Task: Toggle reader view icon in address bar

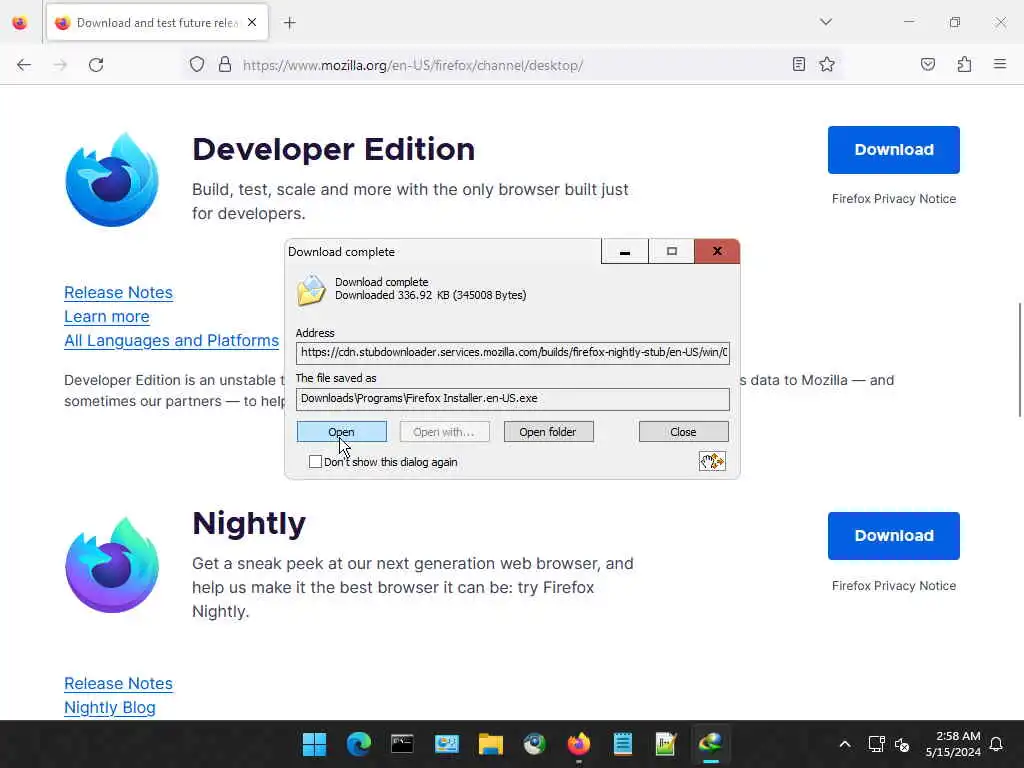Action: (798, 64)
